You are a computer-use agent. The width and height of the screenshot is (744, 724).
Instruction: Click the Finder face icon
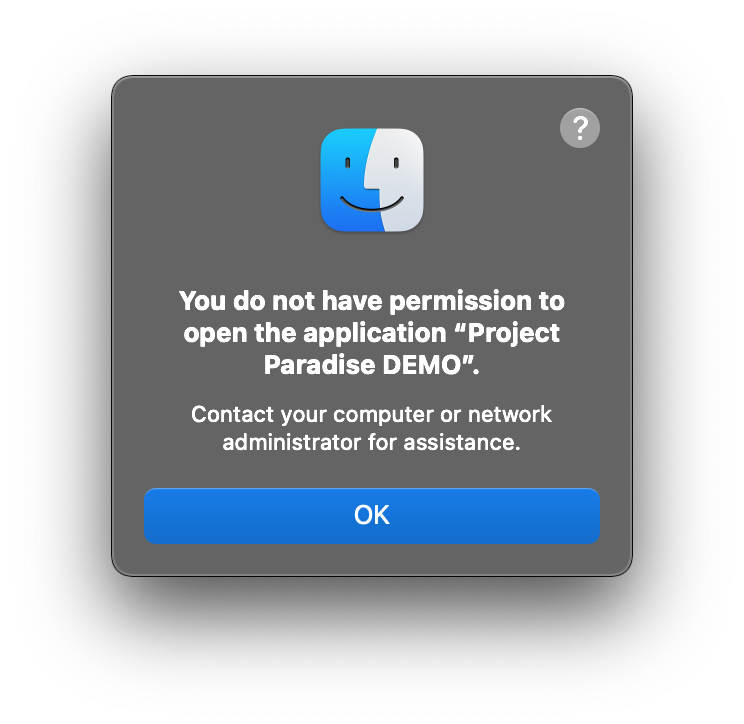click(x=372, y=180)
